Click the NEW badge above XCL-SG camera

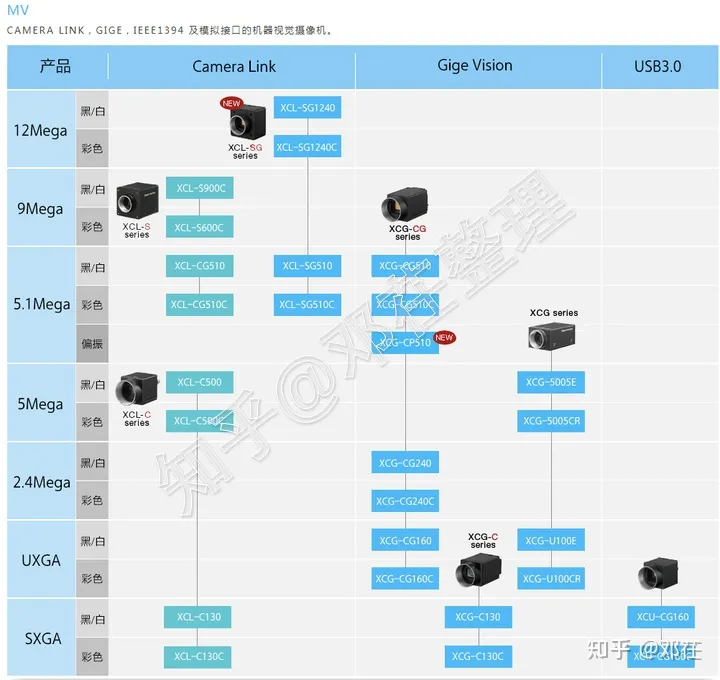tap(232, 103)
